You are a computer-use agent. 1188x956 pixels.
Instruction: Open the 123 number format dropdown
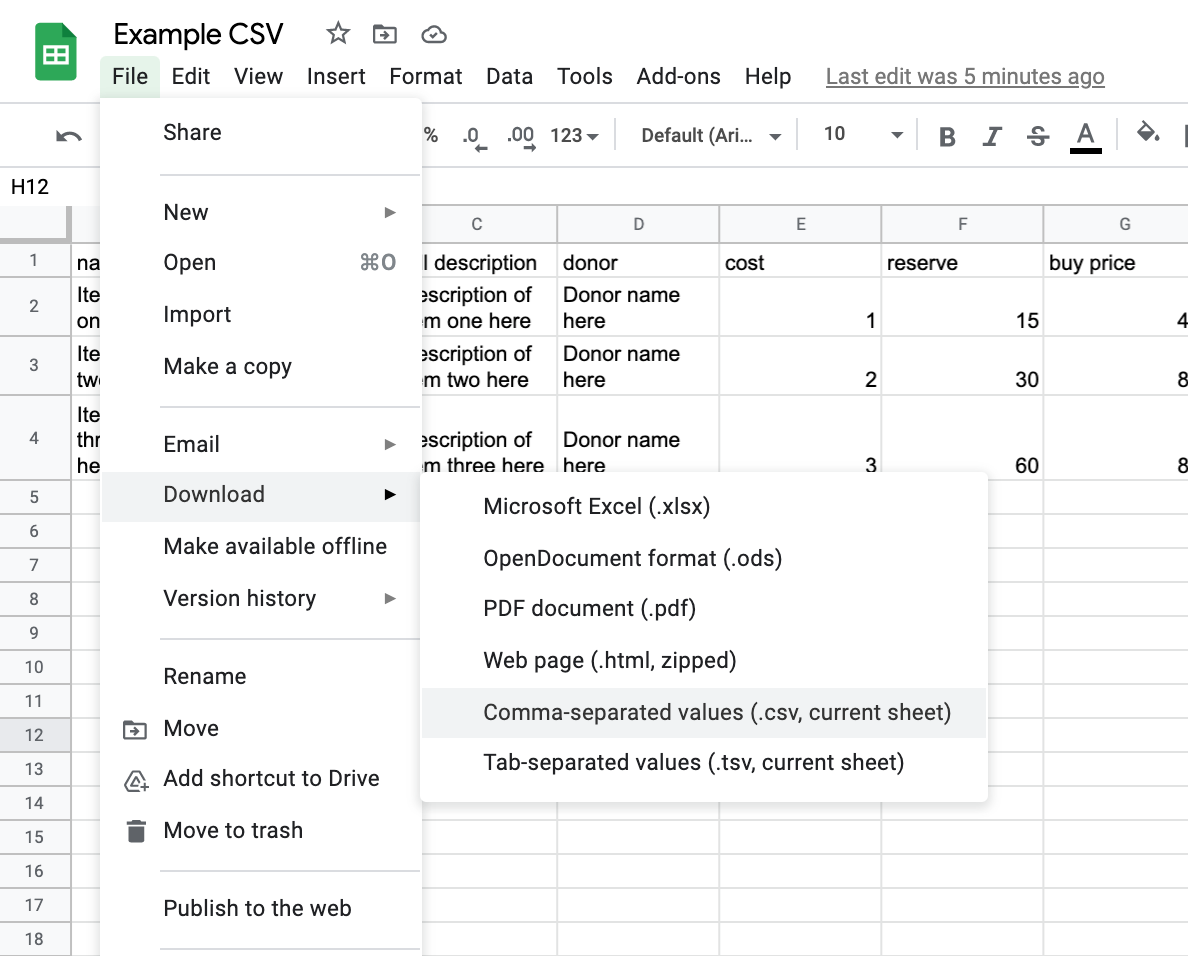(x=574, y=136)
